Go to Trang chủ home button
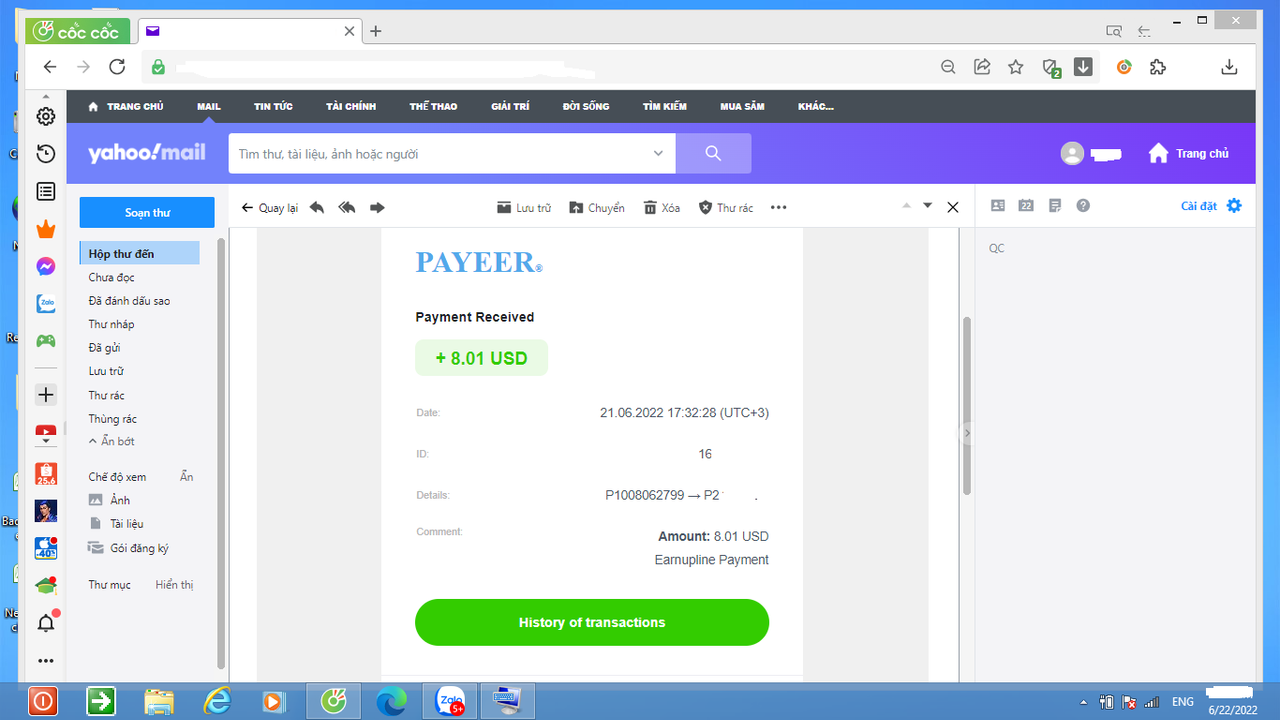Screen dimensions: 1280x720 tap(1188, 153)
